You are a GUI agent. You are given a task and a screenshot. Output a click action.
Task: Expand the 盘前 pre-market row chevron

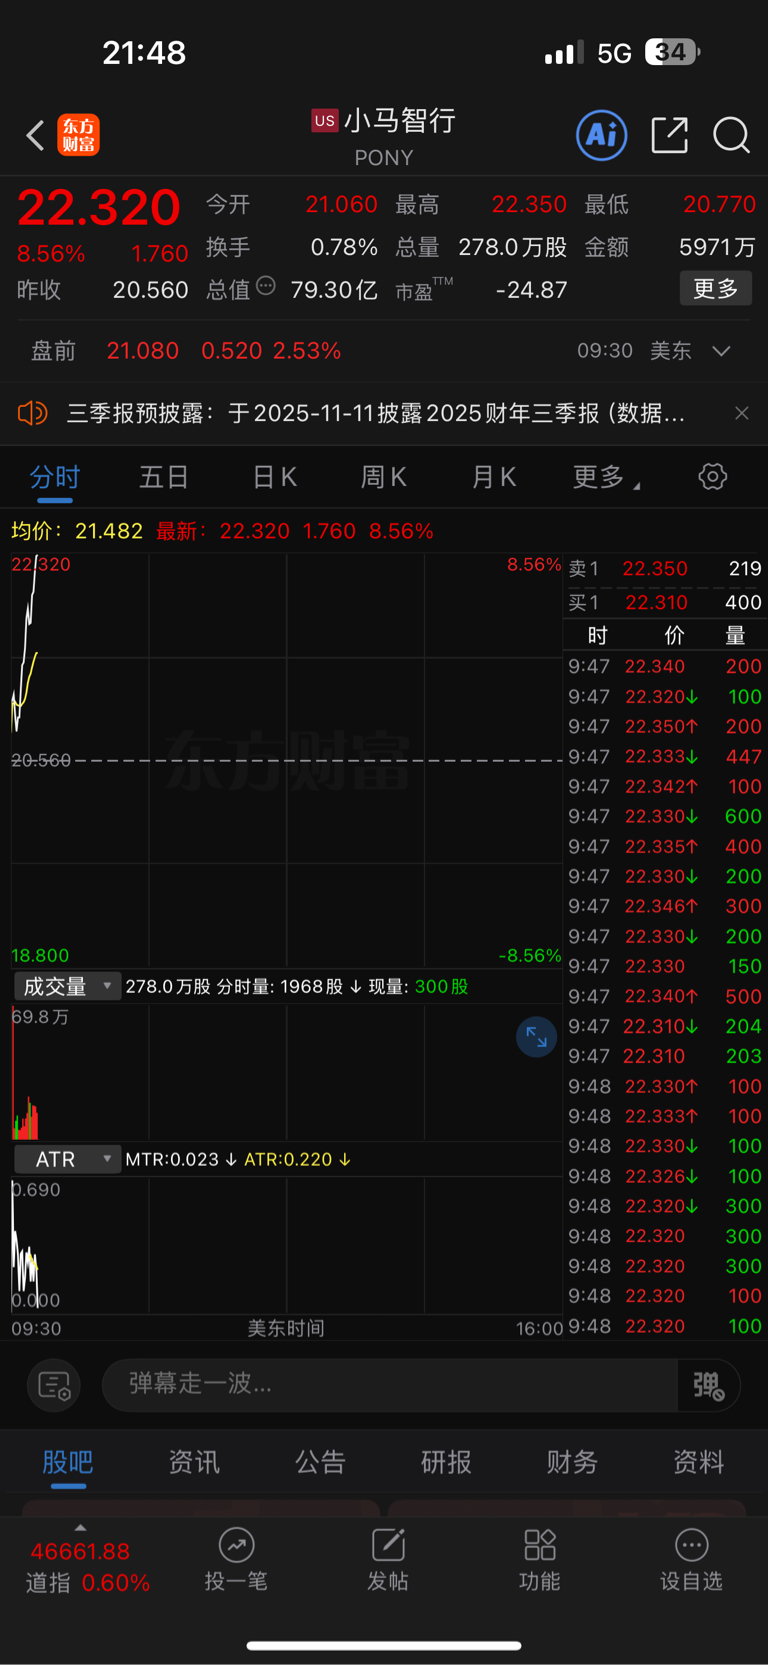click(722, 351)
